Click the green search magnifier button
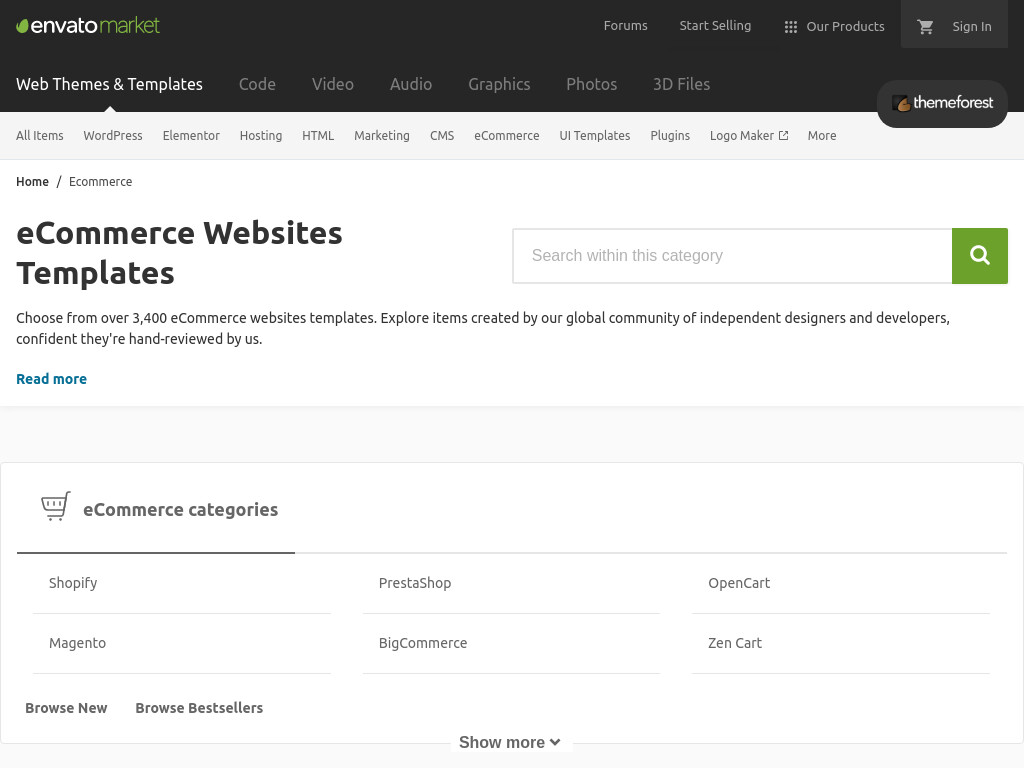The height and width of the screenshot is (768, 1024). coord(980,256)
